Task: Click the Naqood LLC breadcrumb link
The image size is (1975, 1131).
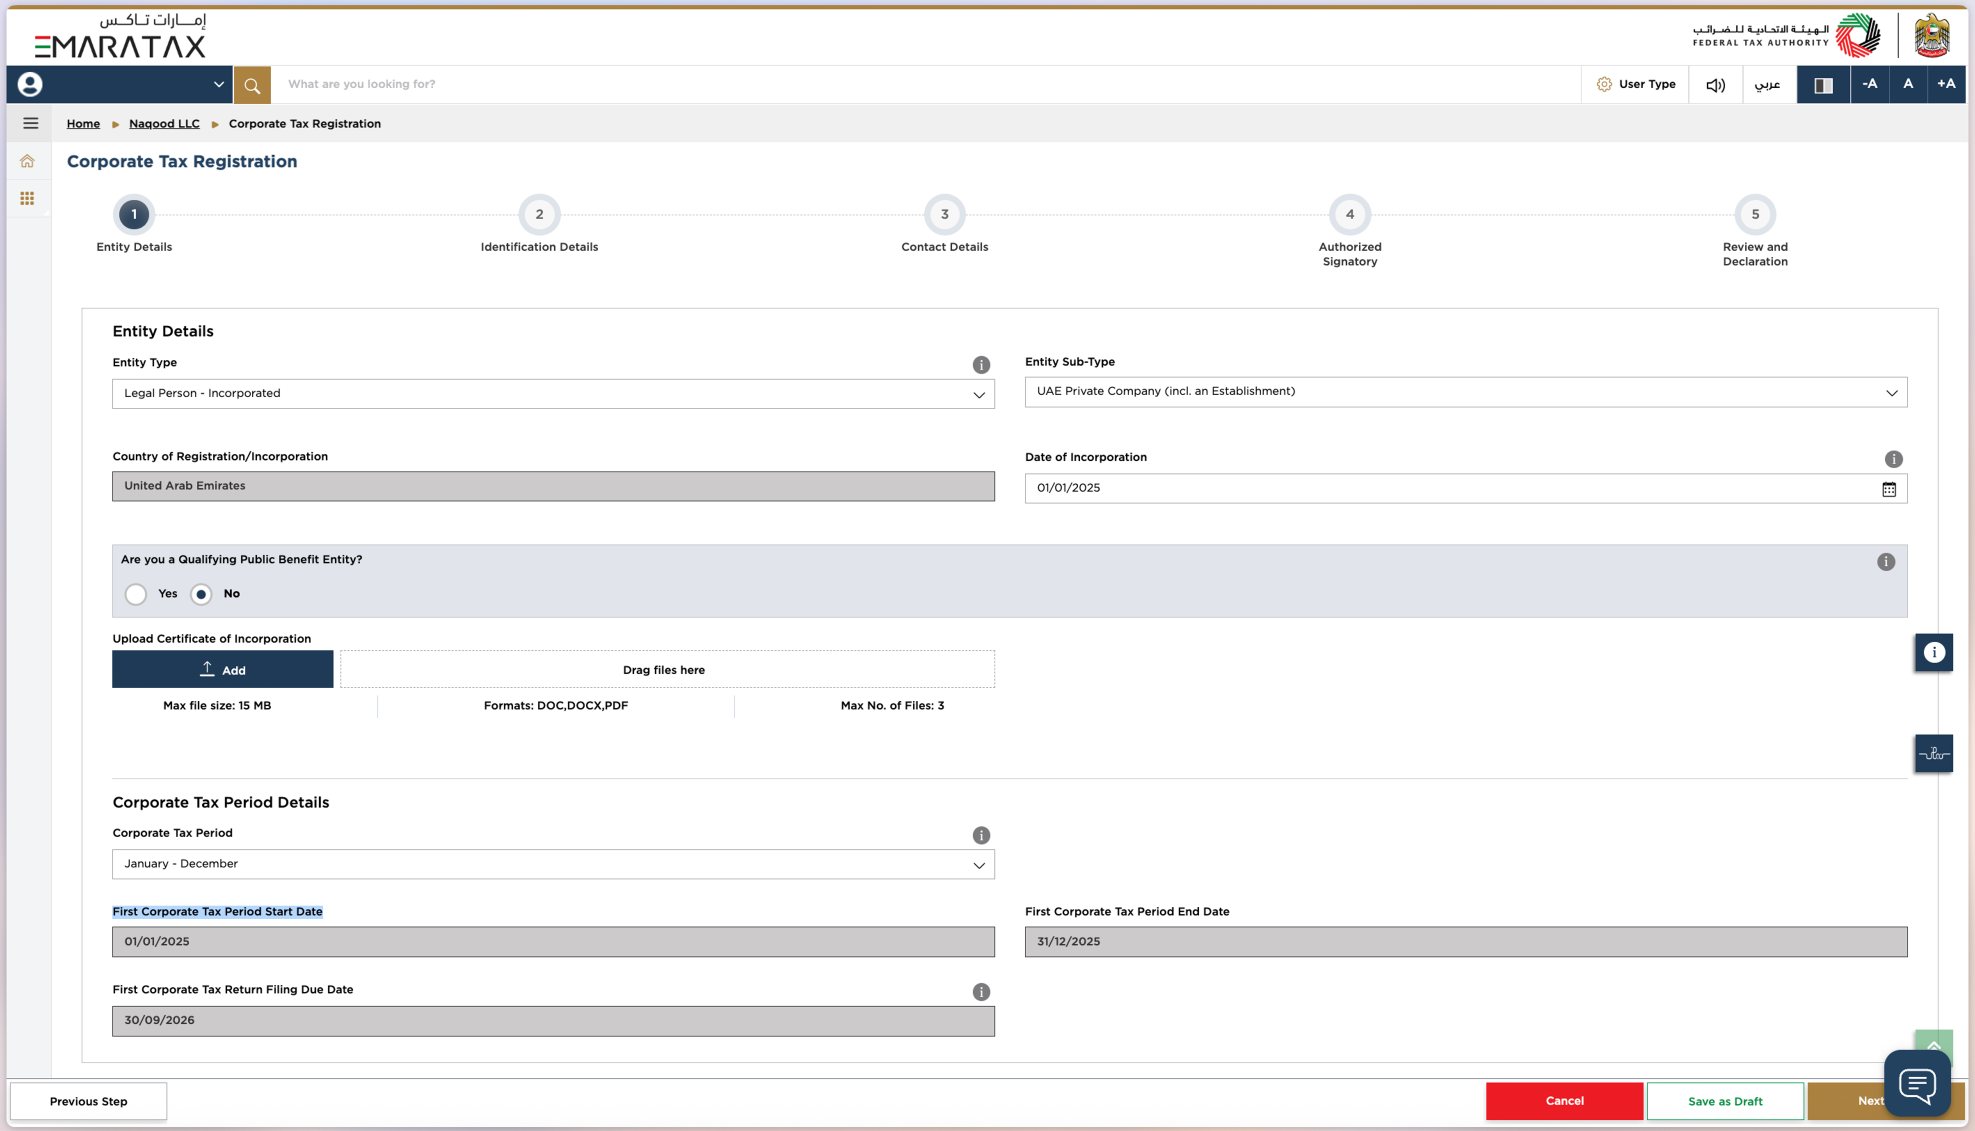Action: tap(164, 124)
